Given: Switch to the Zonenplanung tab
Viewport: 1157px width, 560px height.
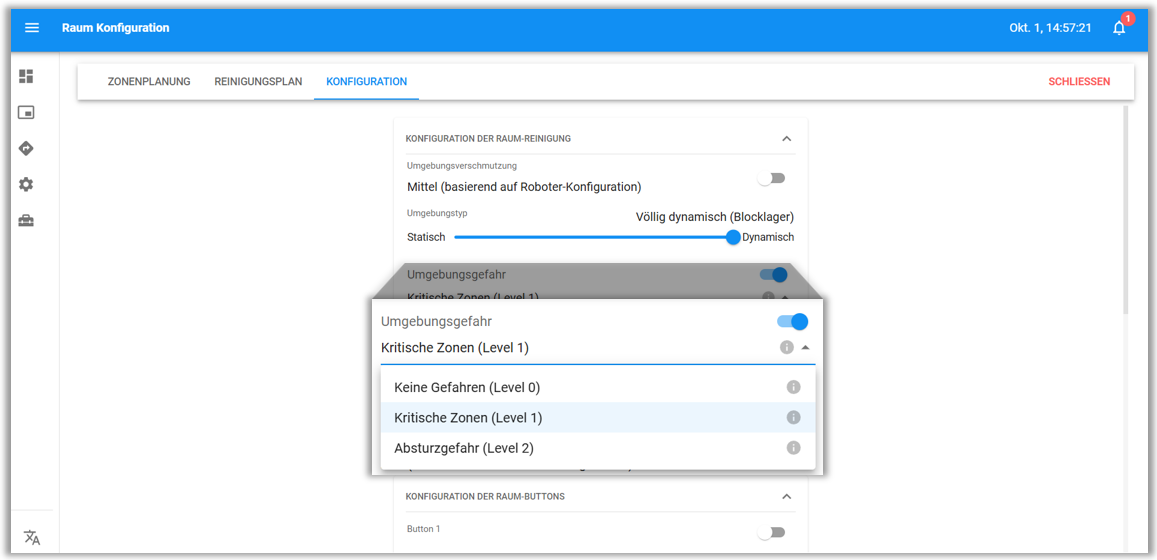Looking at the screenshot, I should [x=149, y=82].
